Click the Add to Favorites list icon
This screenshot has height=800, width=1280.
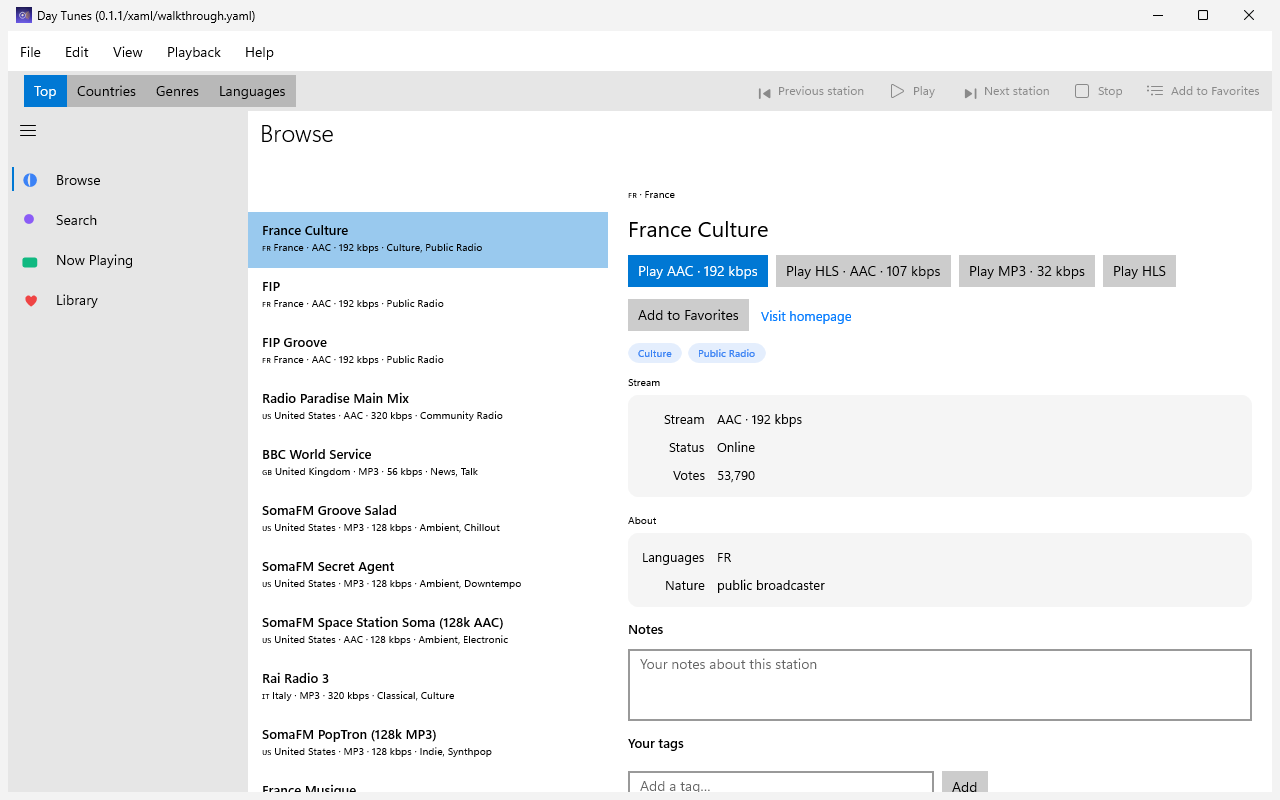(x=1155, y=91)
